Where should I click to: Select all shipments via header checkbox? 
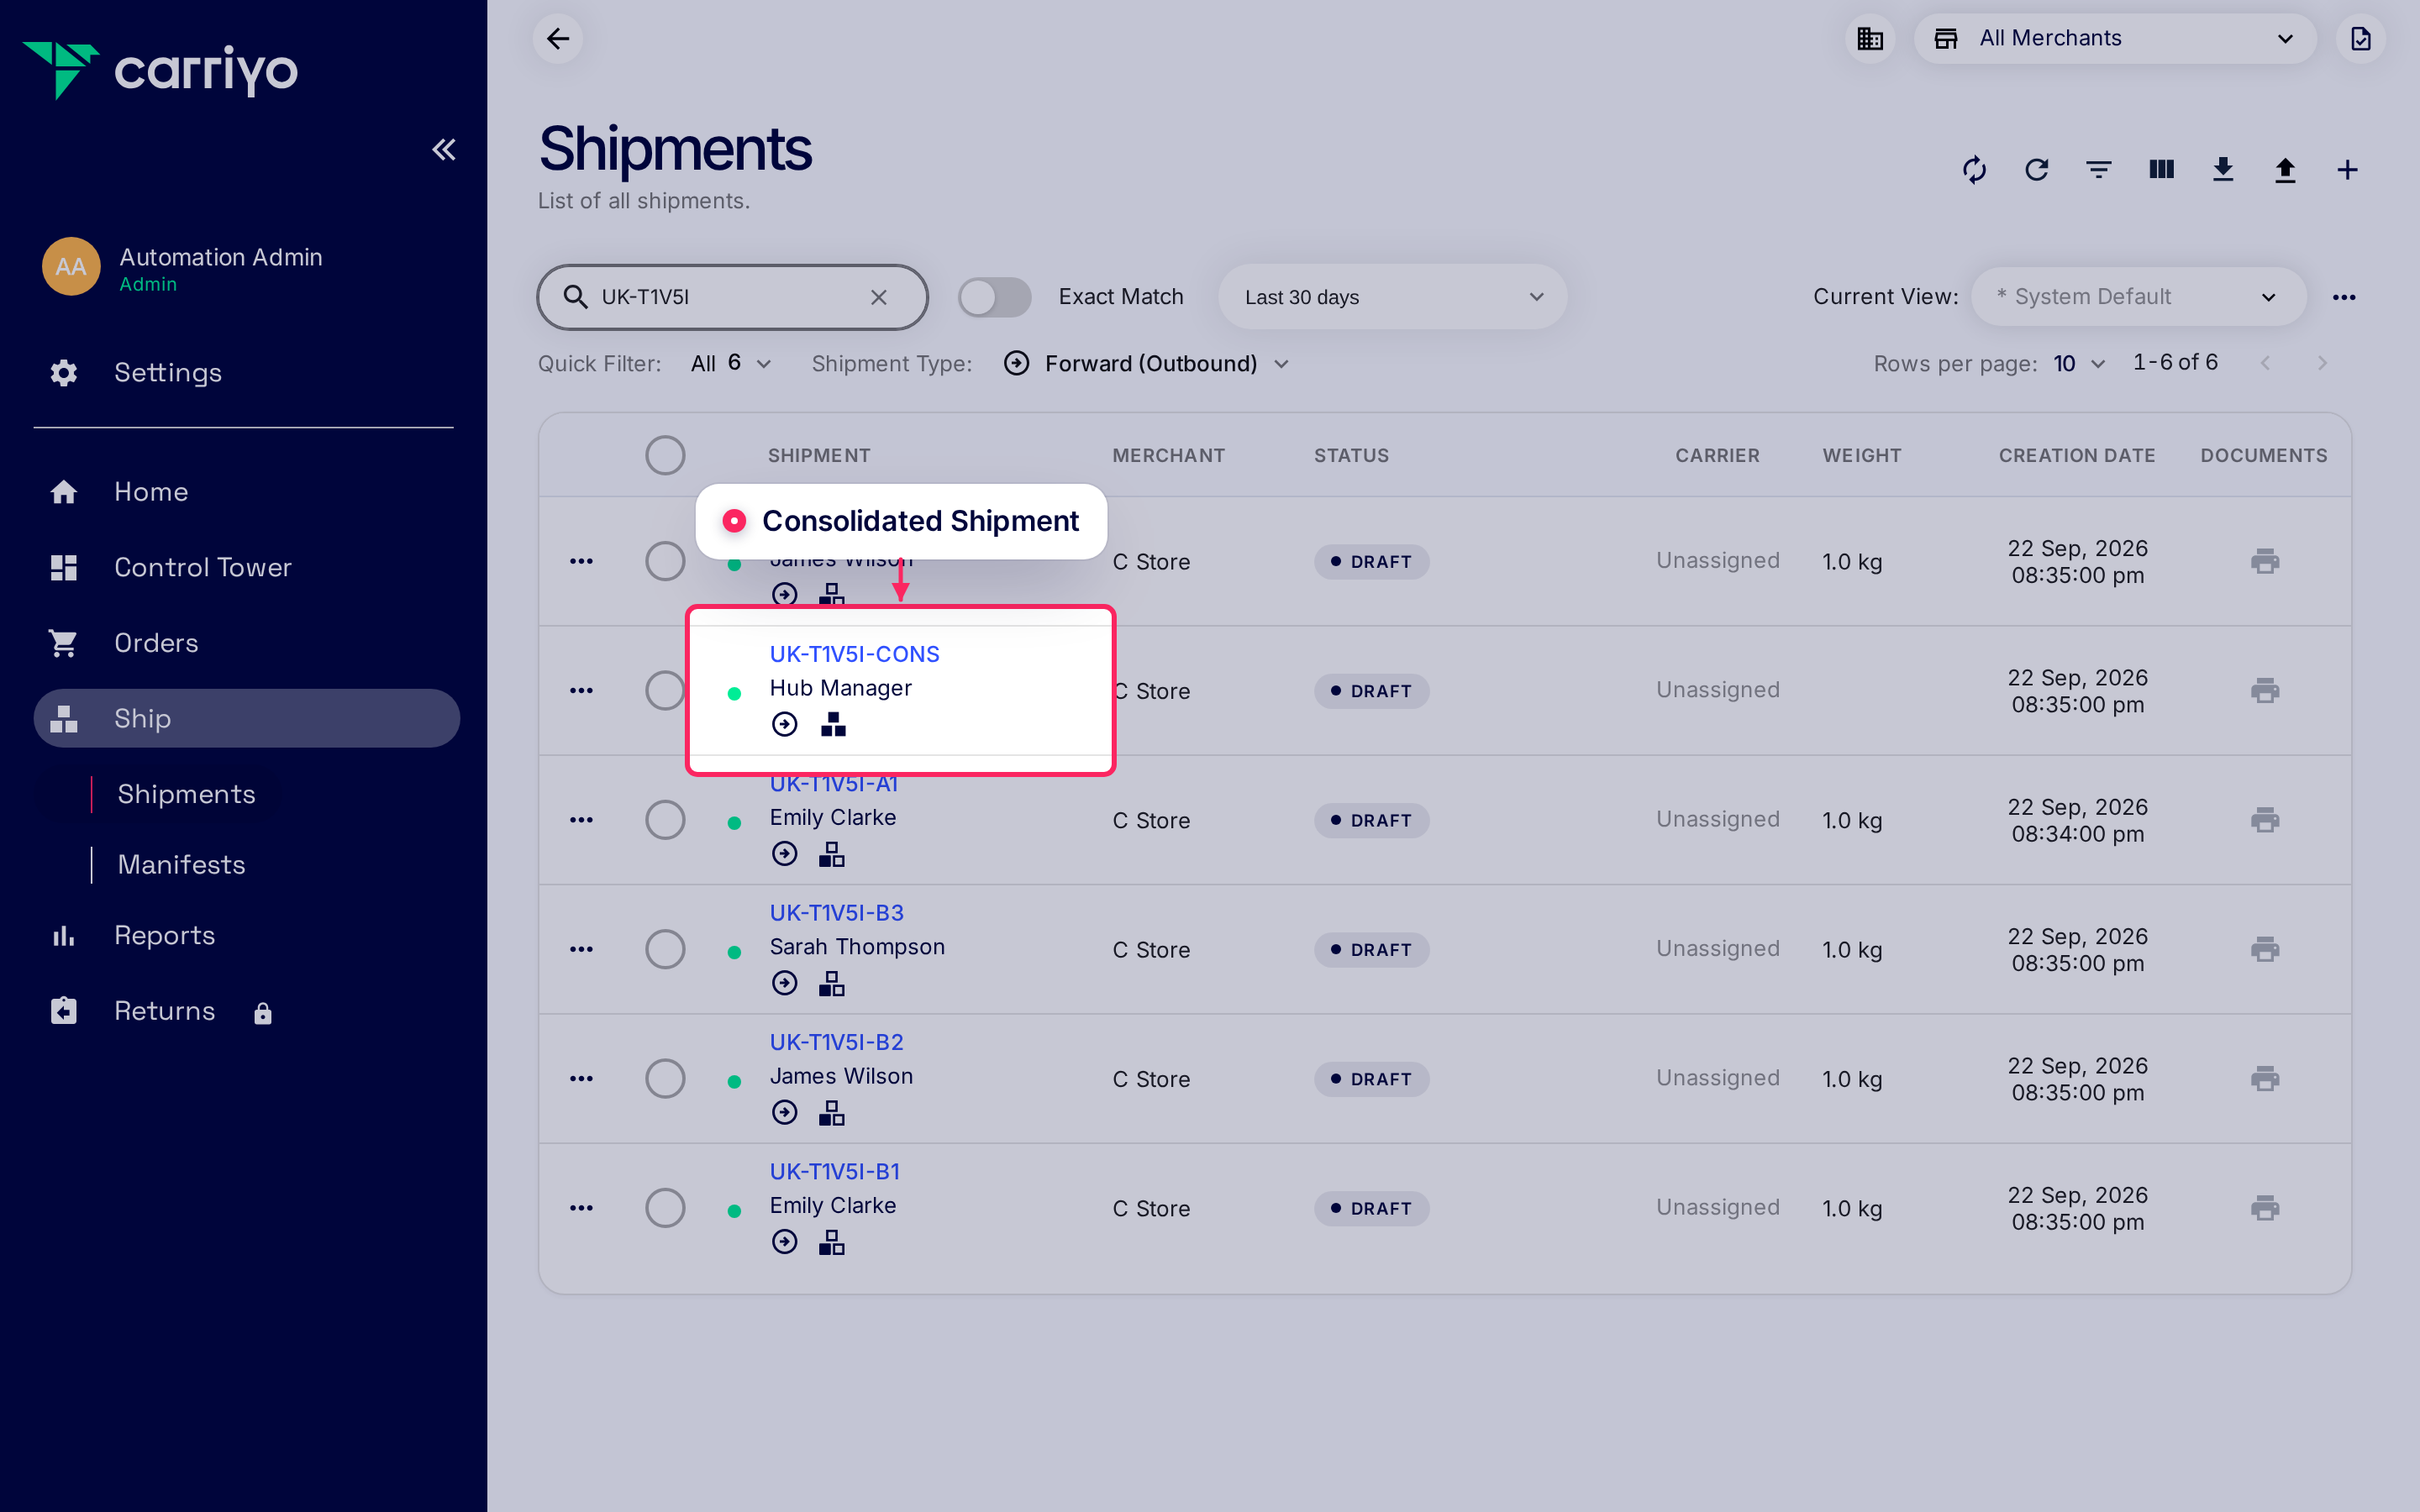(x=665, y=456)
